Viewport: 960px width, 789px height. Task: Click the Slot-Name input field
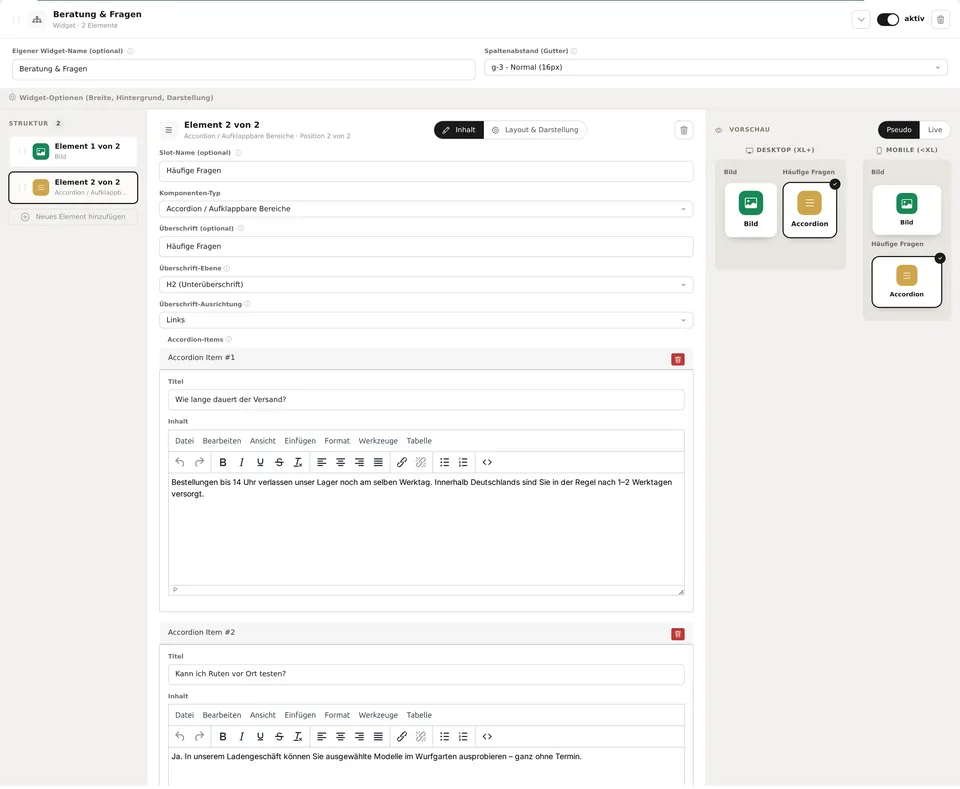[426, 171]
